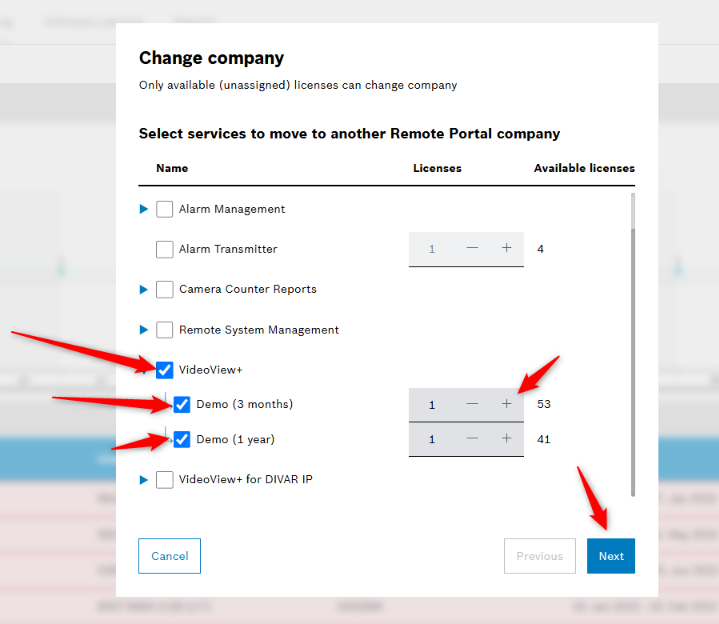Select the Camera Counter Reports checkbox

(165, 289)
